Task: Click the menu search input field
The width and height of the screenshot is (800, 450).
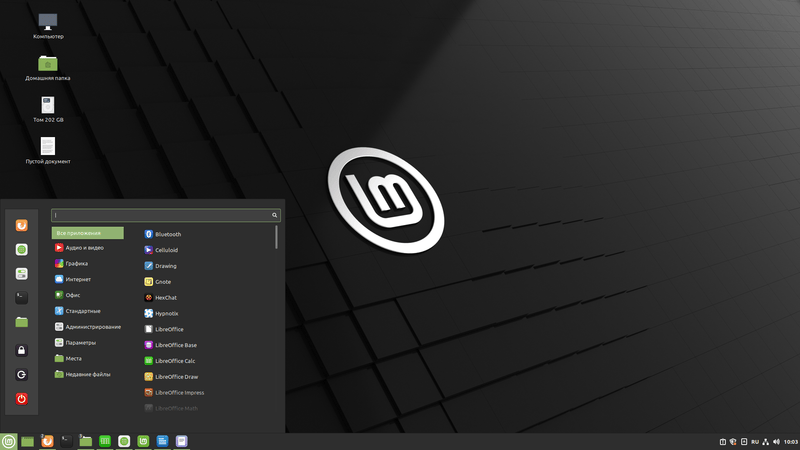Action: pos(160,215)
